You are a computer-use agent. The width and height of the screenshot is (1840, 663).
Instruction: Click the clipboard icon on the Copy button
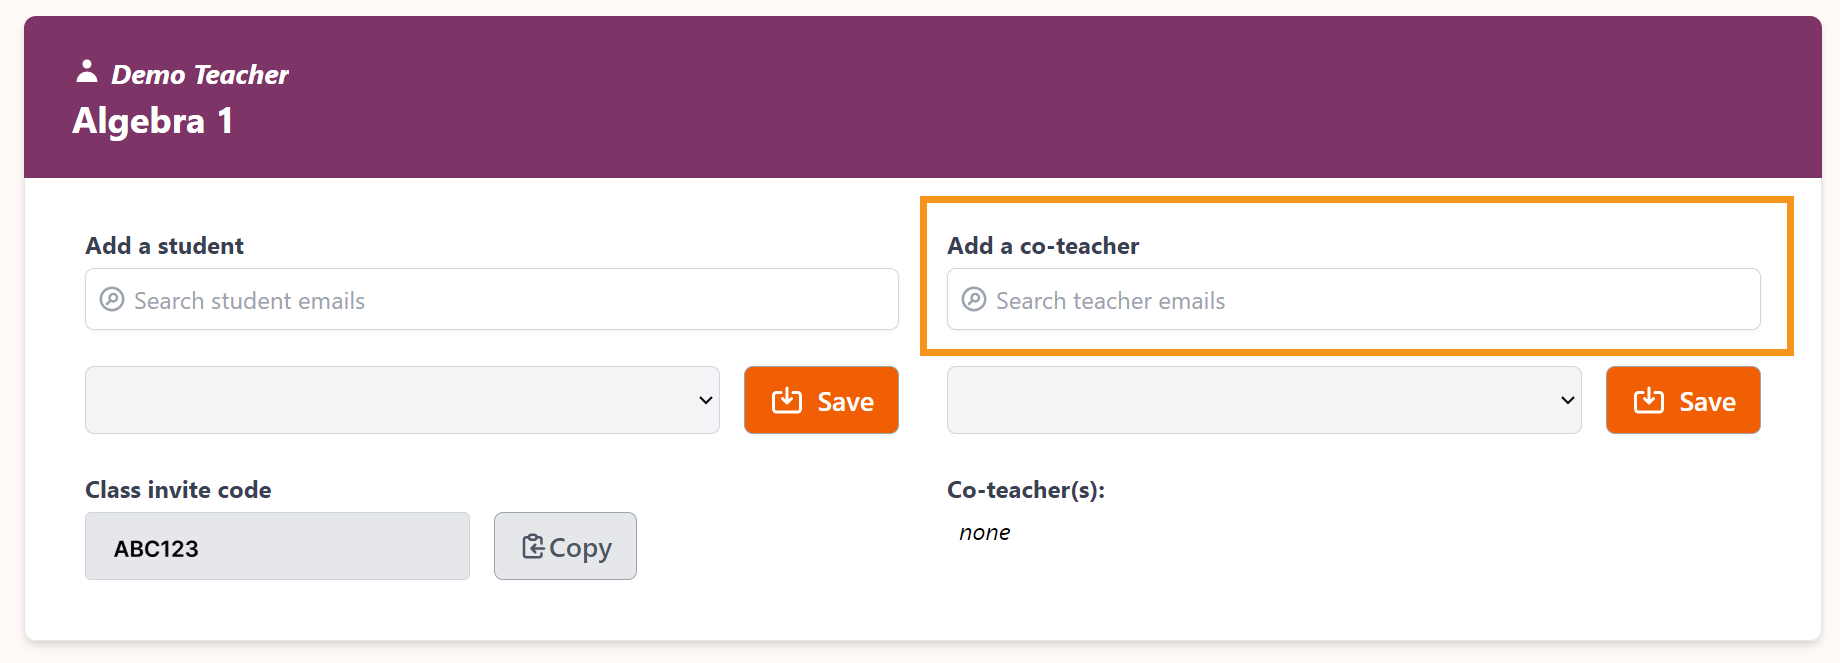[x=533, y=547]
